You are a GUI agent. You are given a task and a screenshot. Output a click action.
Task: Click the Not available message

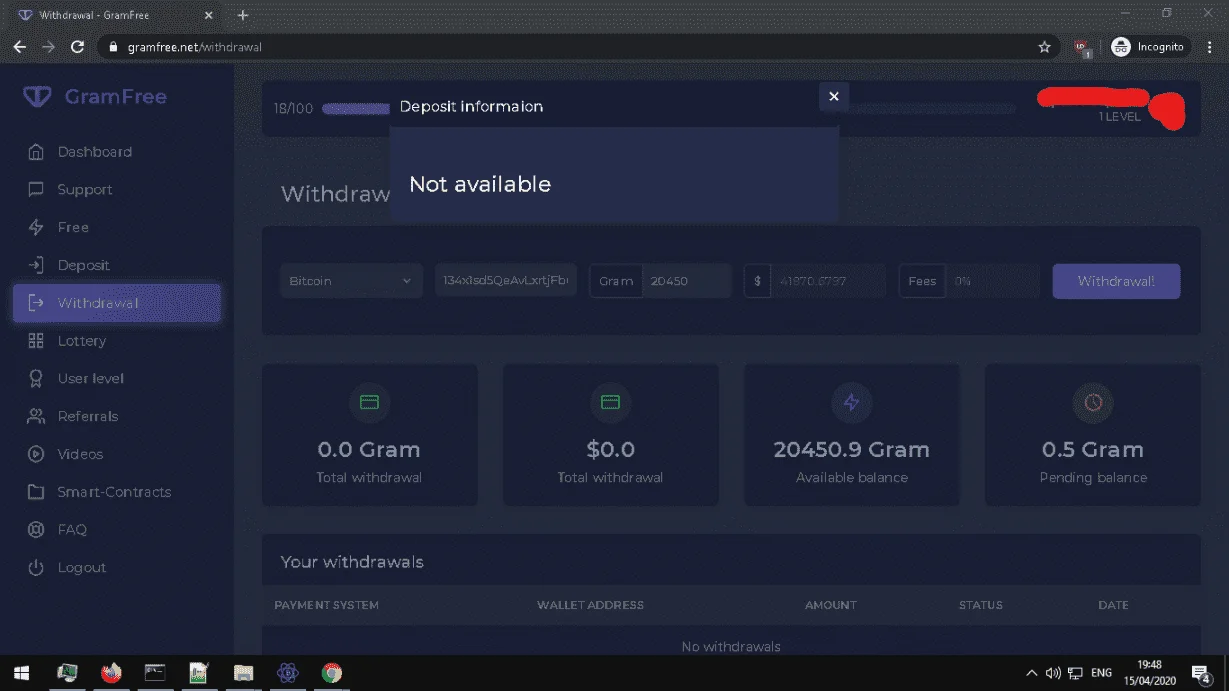coord(480,184)
